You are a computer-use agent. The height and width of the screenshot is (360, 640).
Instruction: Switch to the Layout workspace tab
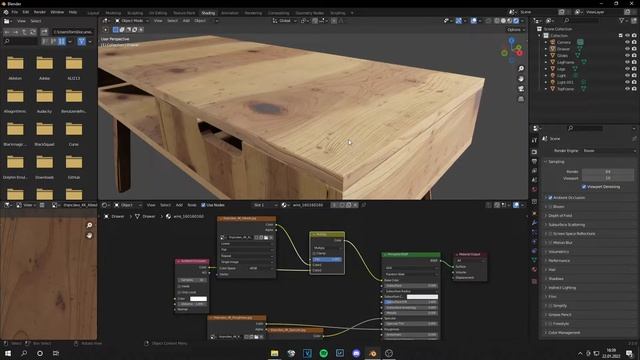click(x=93, y=13)
